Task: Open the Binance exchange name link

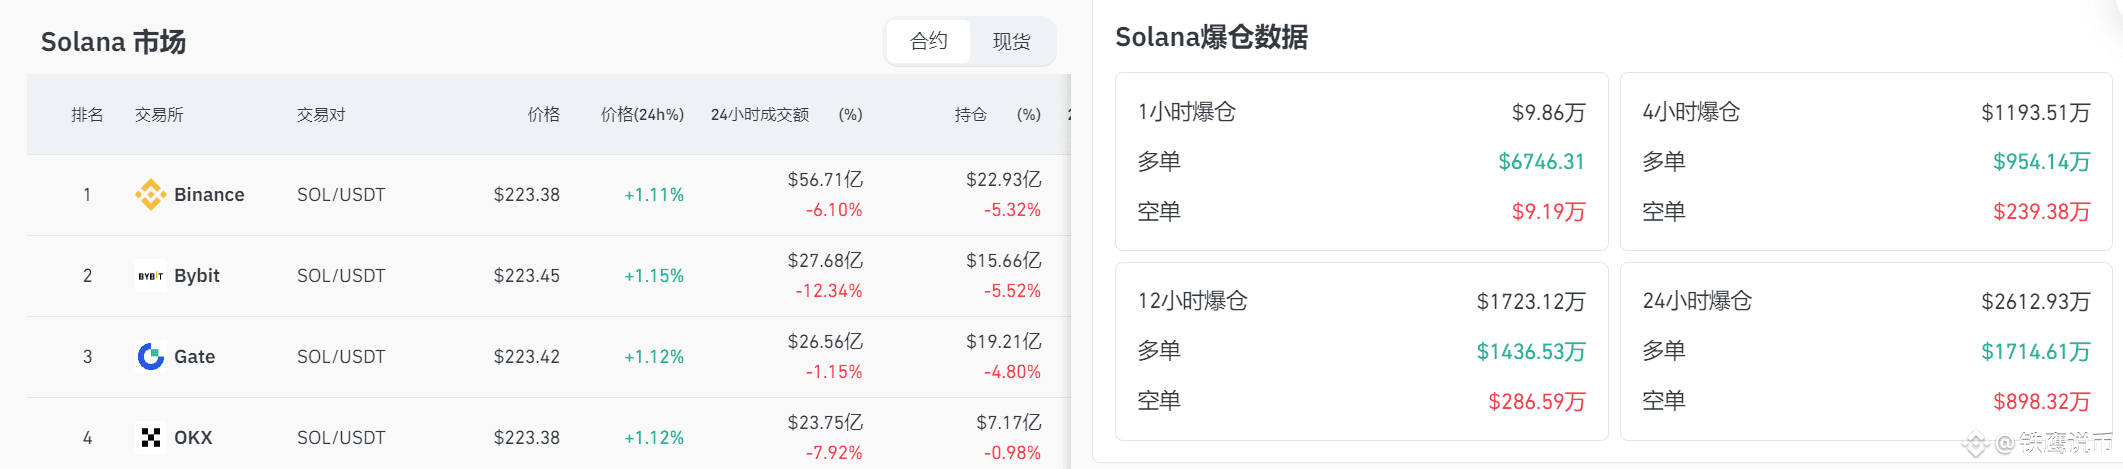Action: pos(209,194)
